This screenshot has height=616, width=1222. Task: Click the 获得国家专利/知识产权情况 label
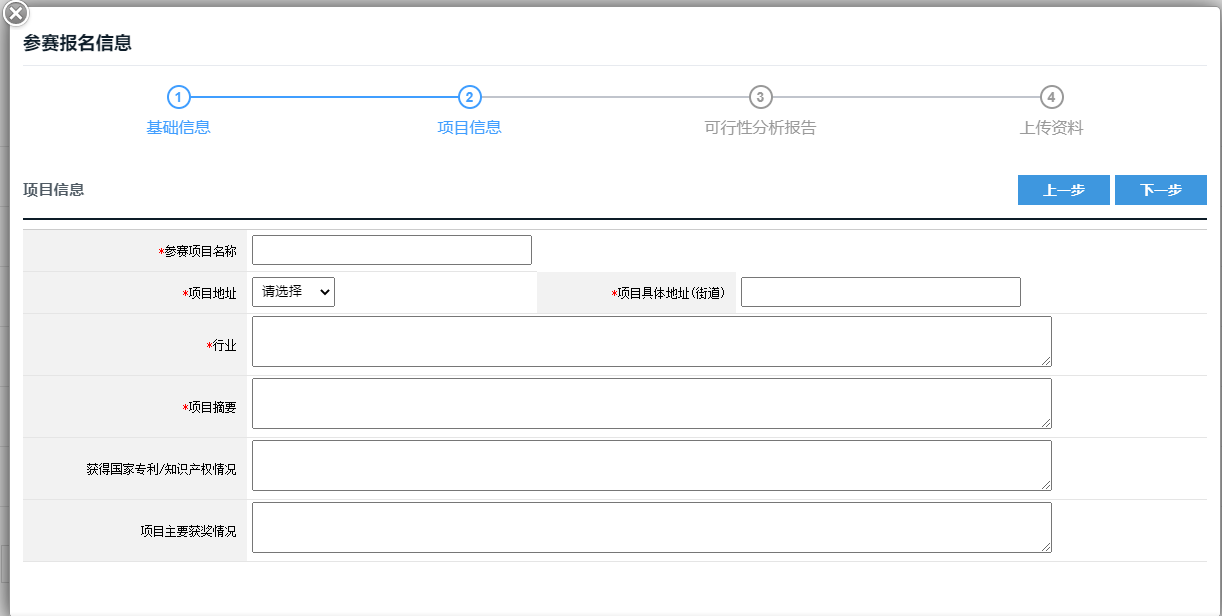coord(162,470)
